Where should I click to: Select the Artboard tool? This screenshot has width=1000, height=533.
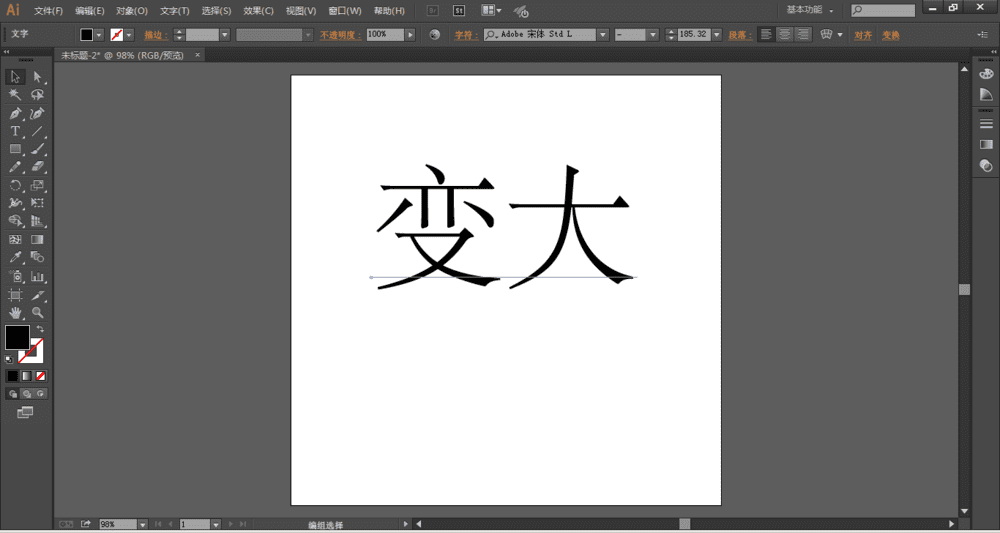(15, 295)
